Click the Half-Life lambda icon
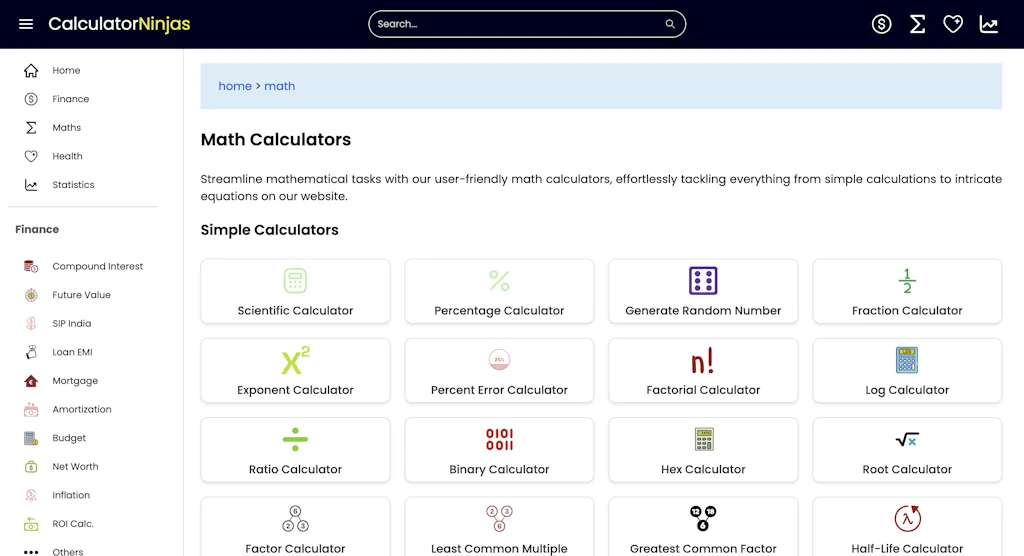Image resolution: width=1024 pixels, height=556 pixels. pos(907,519)
